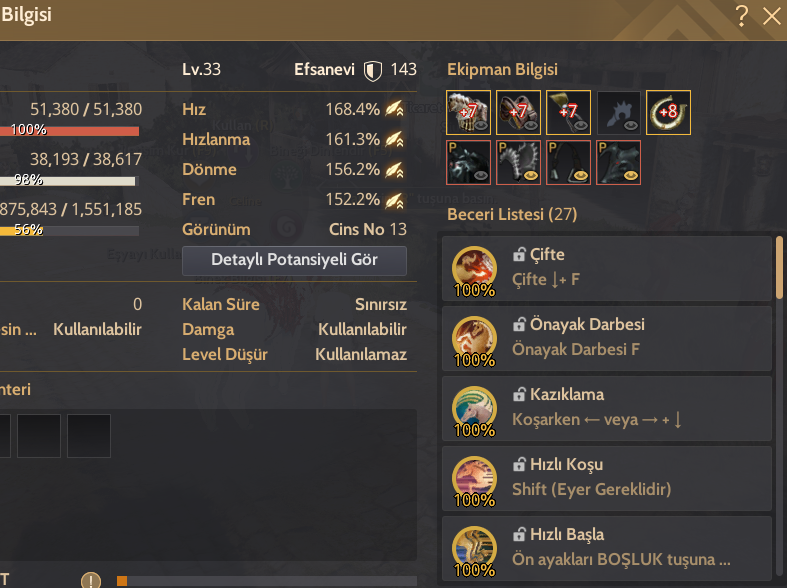787x588 pixels.
Task: Toggle the lock on Önayak Darbesi skill
Action: [x=519, y=325]
